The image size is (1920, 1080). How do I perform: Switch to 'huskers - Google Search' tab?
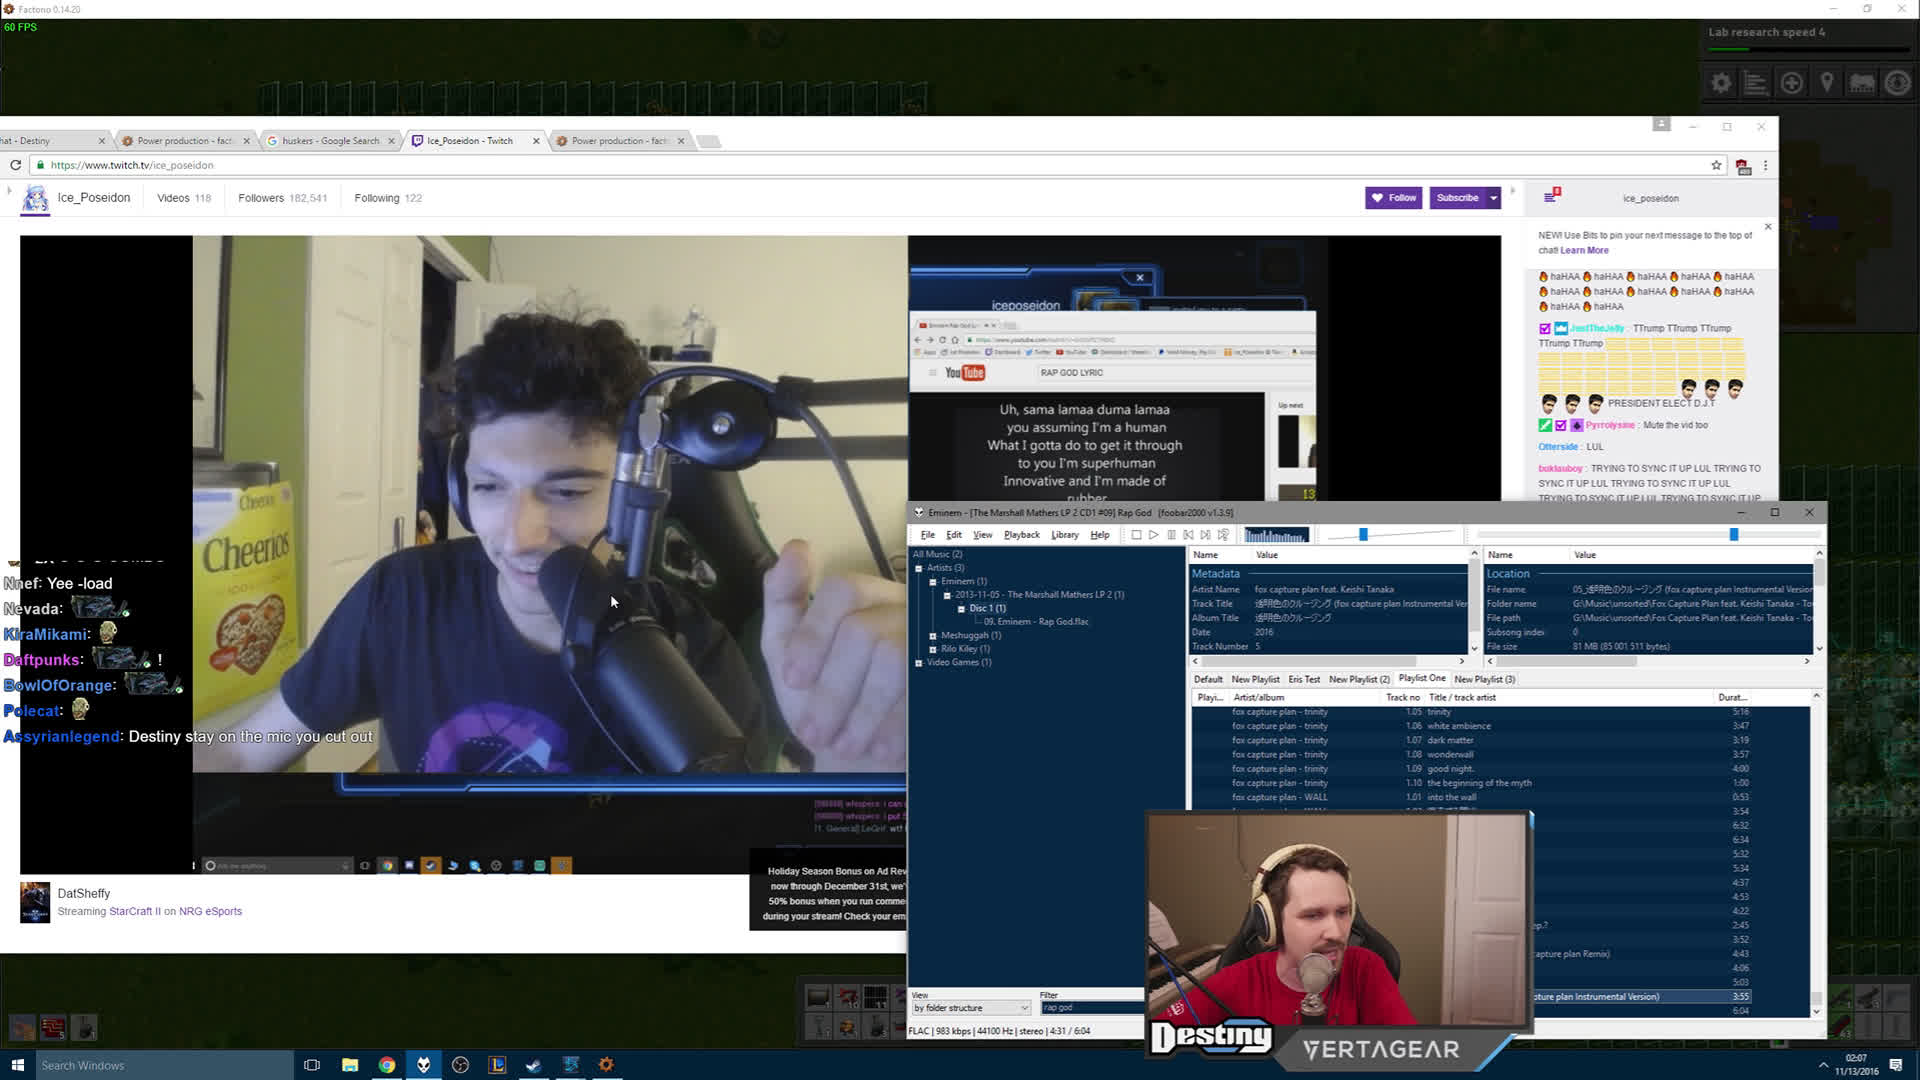pos(331,141)
